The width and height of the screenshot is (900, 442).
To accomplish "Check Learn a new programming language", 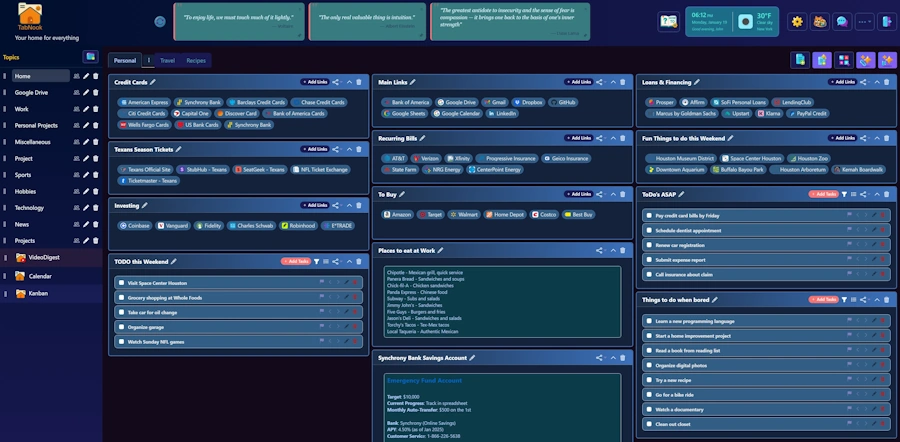I will [649, 321].
